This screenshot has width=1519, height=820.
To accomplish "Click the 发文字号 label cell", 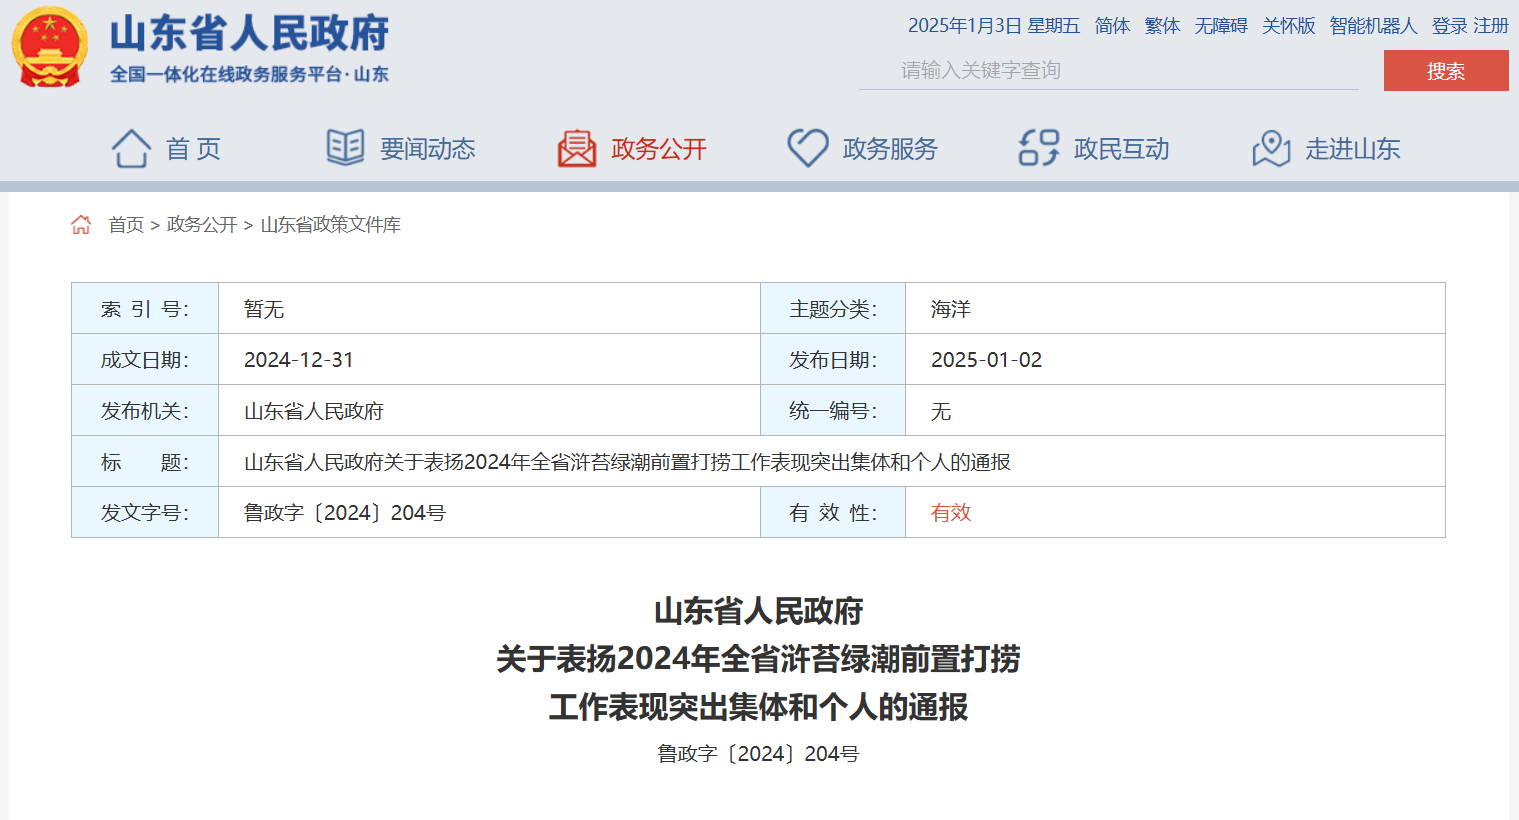I will 145,513.
